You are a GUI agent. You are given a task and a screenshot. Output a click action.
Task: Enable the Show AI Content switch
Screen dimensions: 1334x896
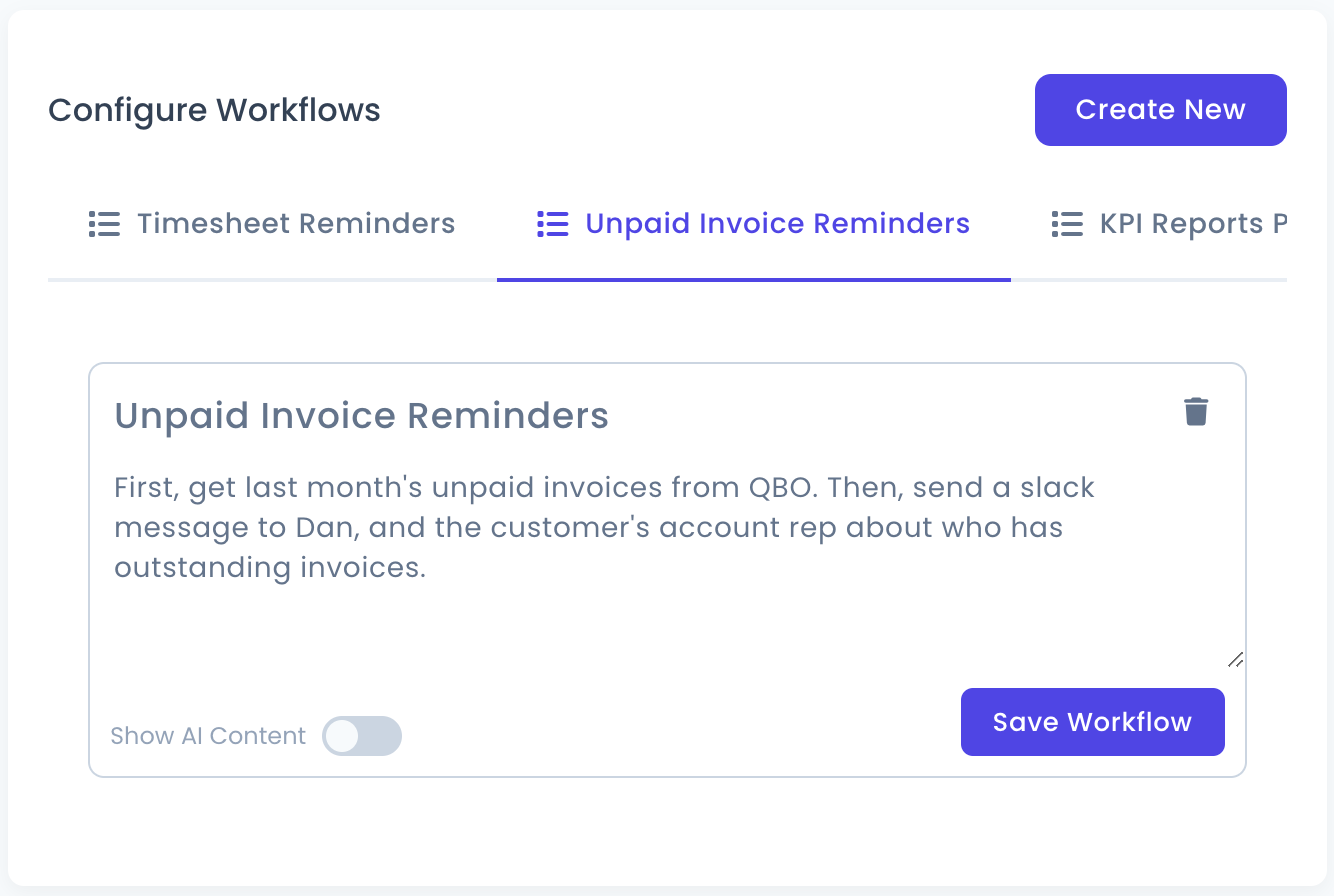click(362, 736)
